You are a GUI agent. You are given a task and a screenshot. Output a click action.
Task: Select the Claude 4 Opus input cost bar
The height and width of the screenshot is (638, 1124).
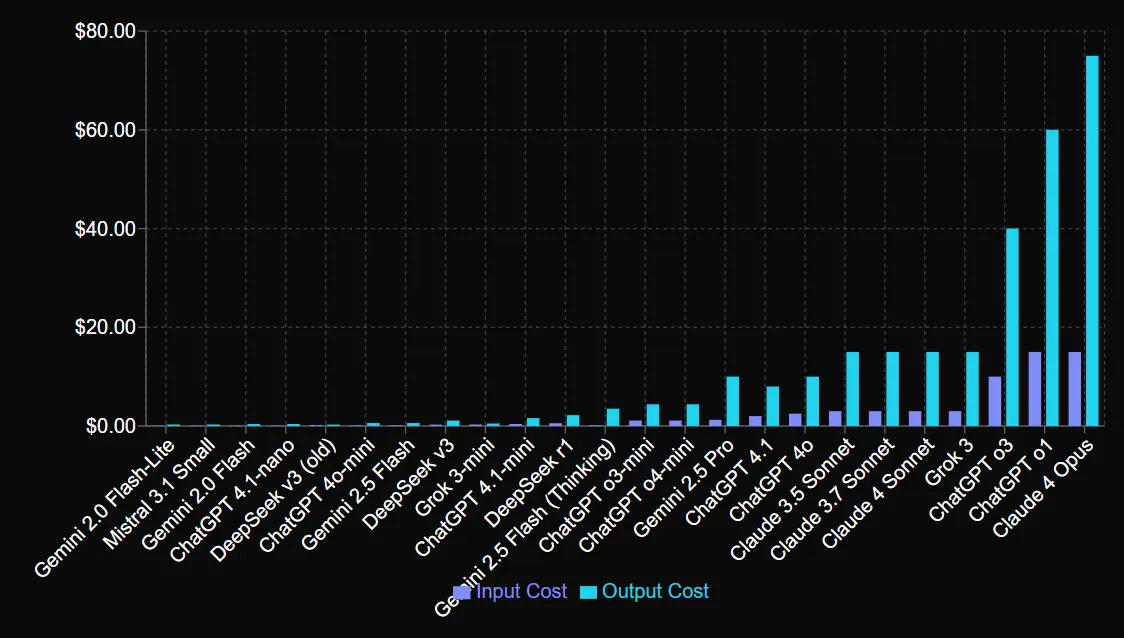1075,389
